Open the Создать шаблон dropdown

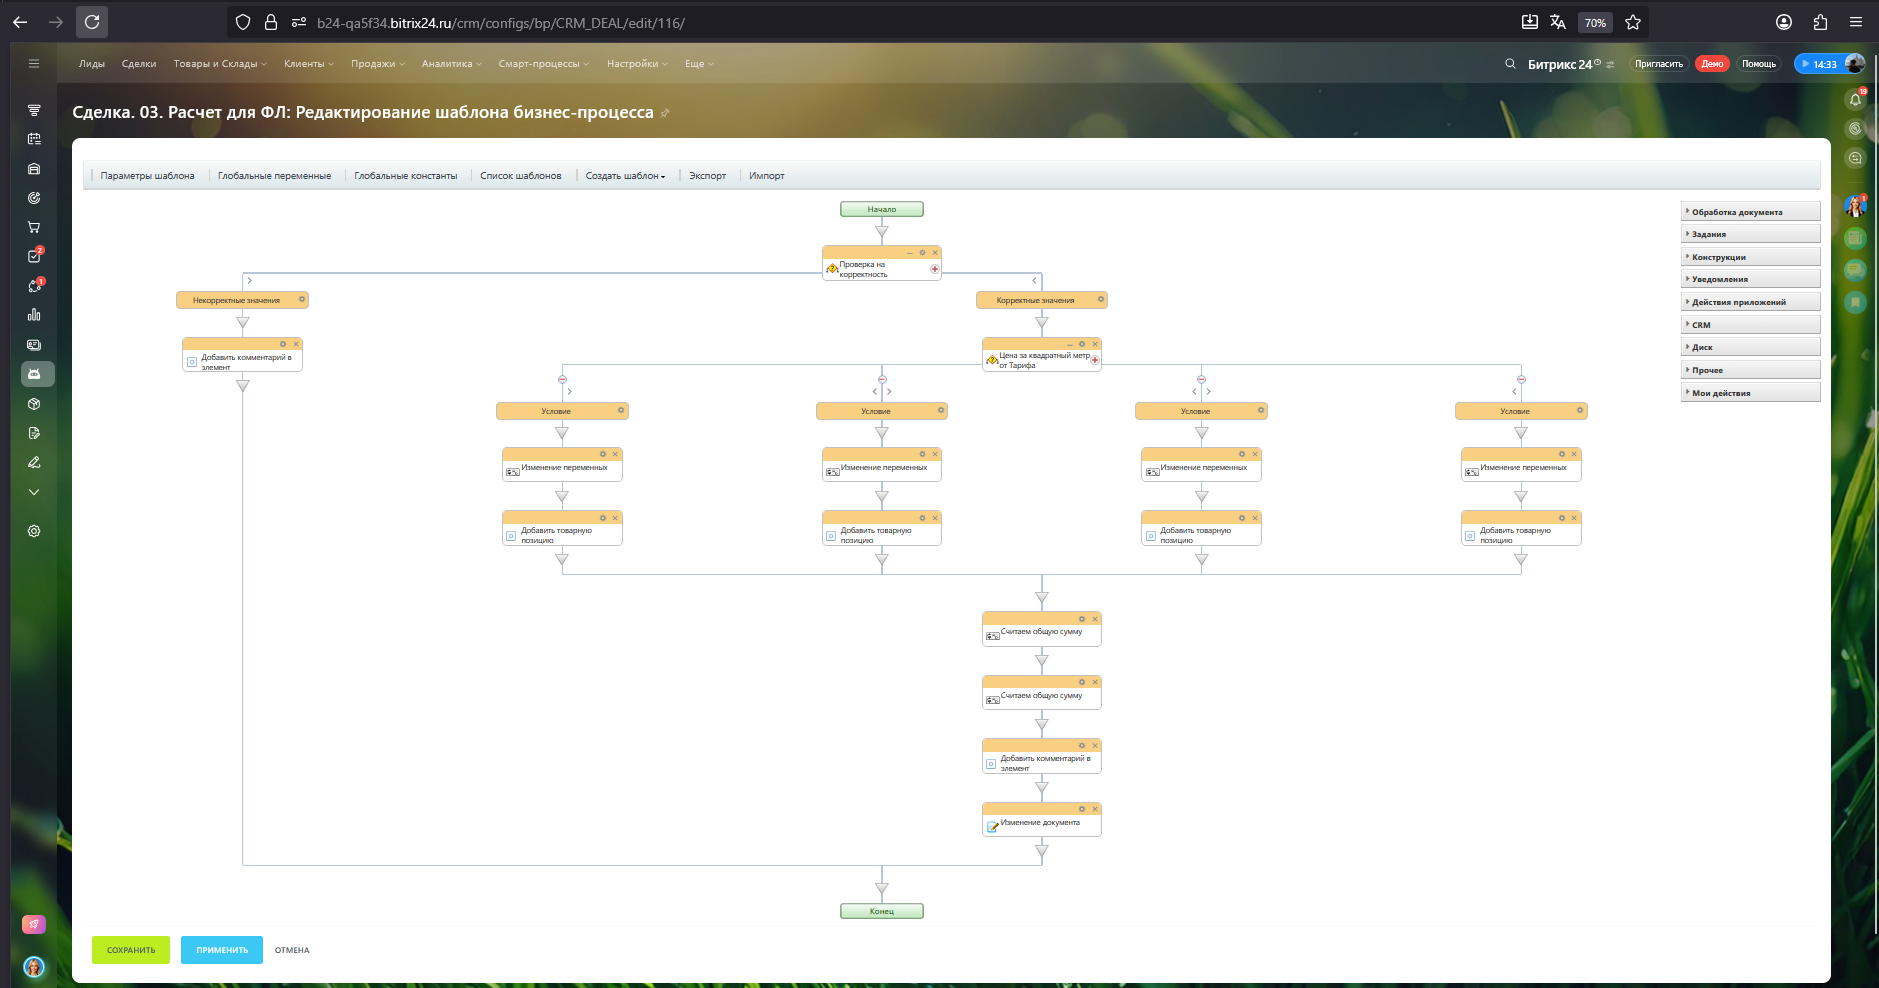click(x=625, y=176)
